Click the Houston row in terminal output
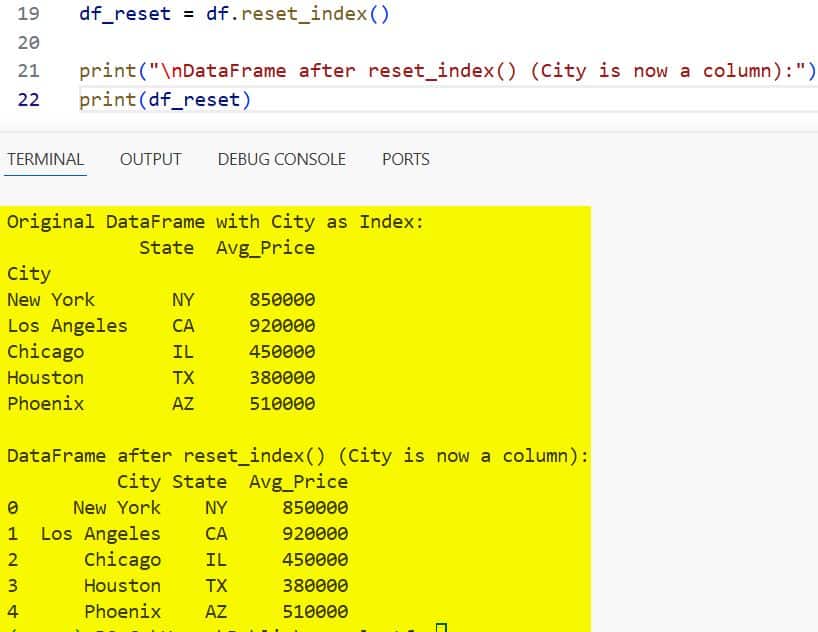 click(x=45, y=377)
